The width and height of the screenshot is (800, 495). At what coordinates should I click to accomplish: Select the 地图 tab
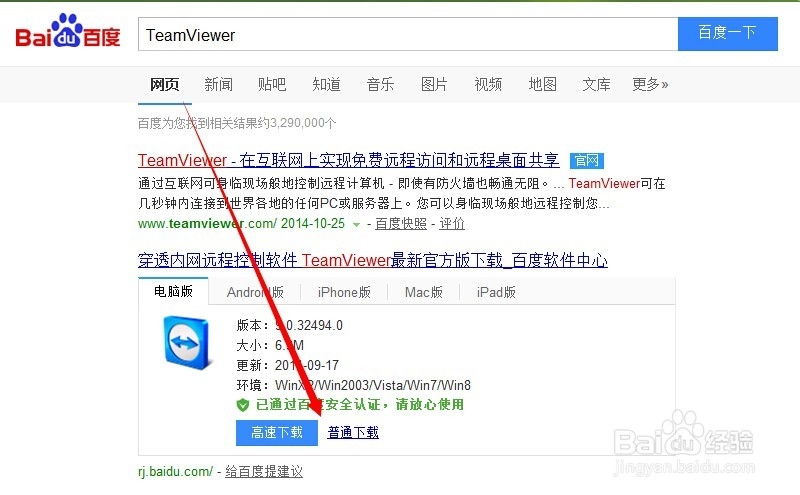tap(542, 84)
